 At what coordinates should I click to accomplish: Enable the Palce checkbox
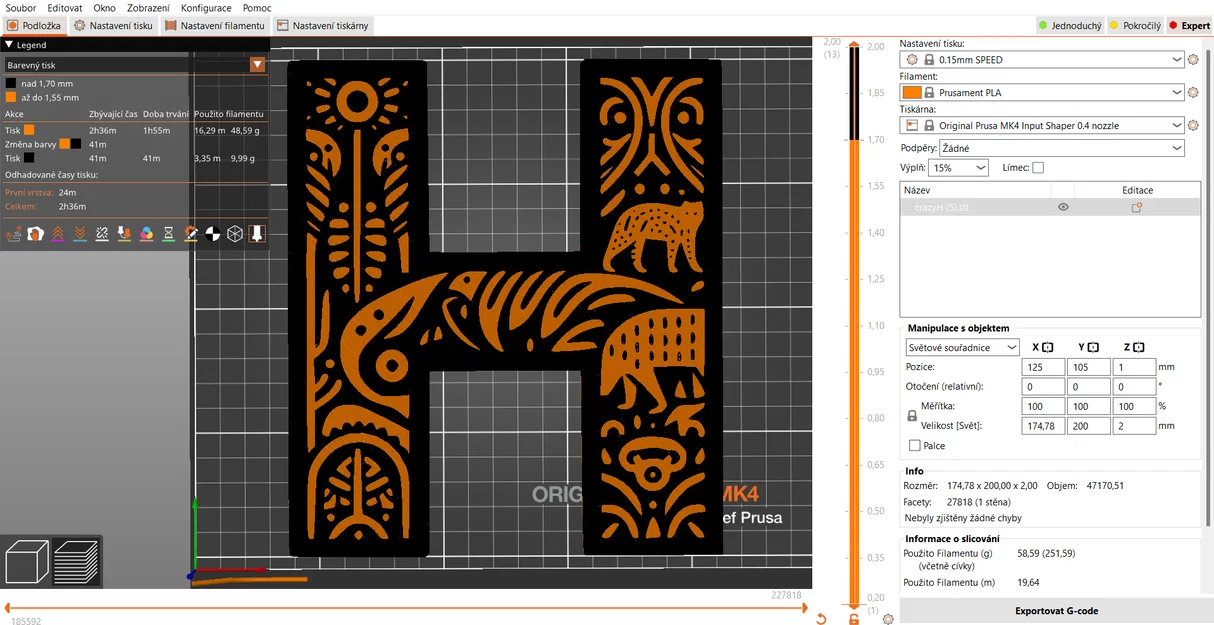(x=914, y=446)
